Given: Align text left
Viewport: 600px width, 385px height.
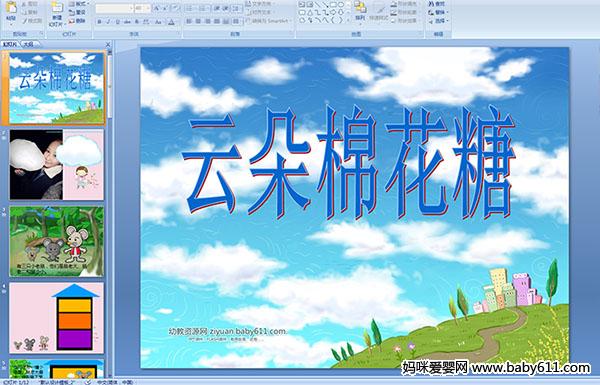Looking at the screenshot, I should [x=189, y=21].
